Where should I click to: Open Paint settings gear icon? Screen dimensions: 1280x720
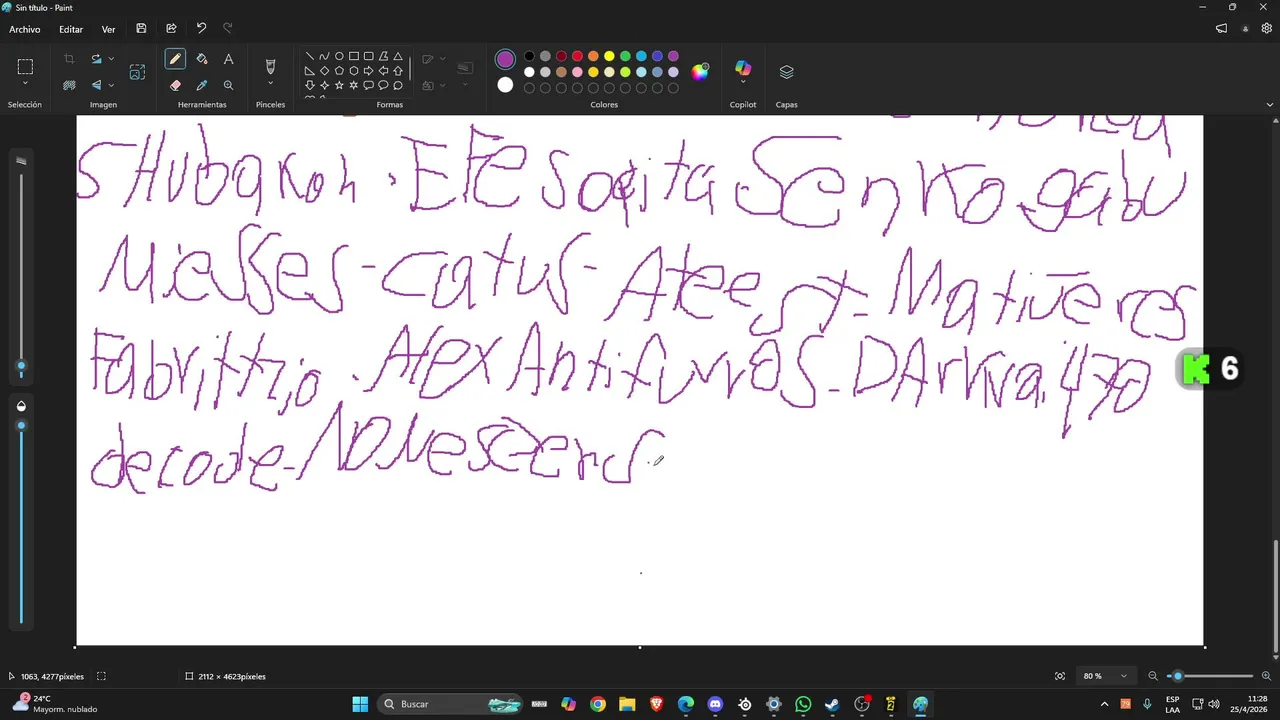[1266, 29]
